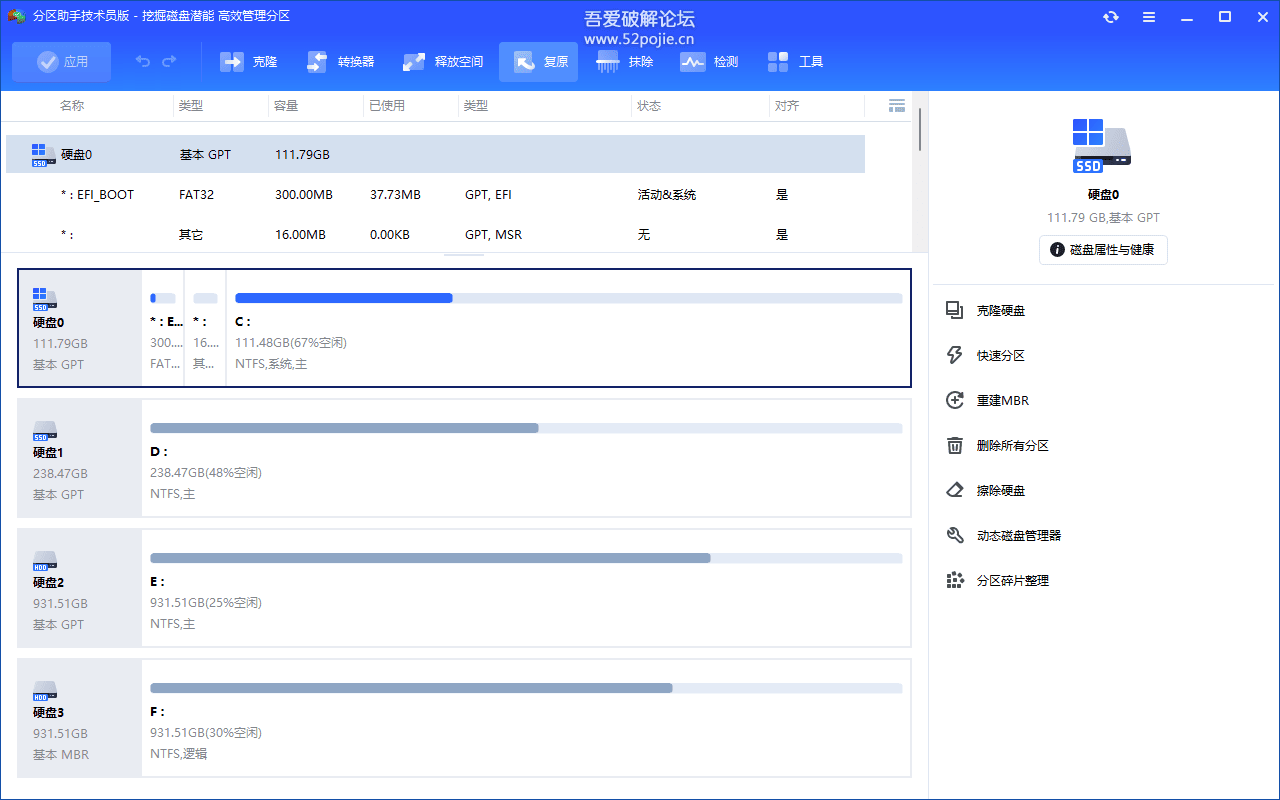Click the refresh icon in title bar
Viewport: 1280px width, 800px height.
pos(1110,16)
